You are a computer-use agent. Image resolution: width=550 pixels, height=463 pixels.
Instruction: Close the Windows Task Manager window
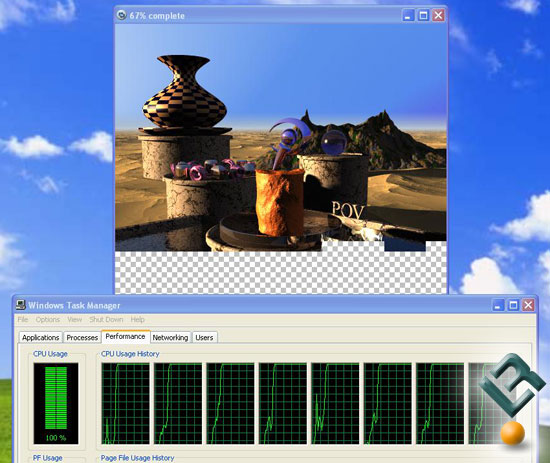pos(529,305)
